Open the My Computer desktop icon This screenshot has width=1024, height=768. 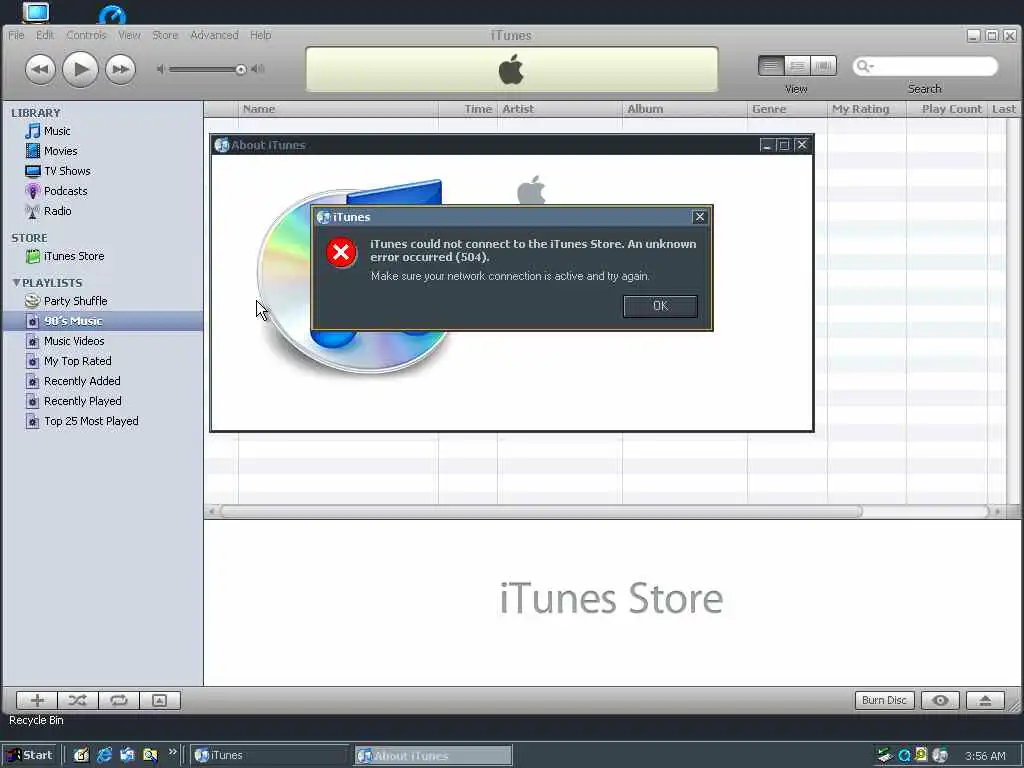pyautogui.click(x=36, y=12)
